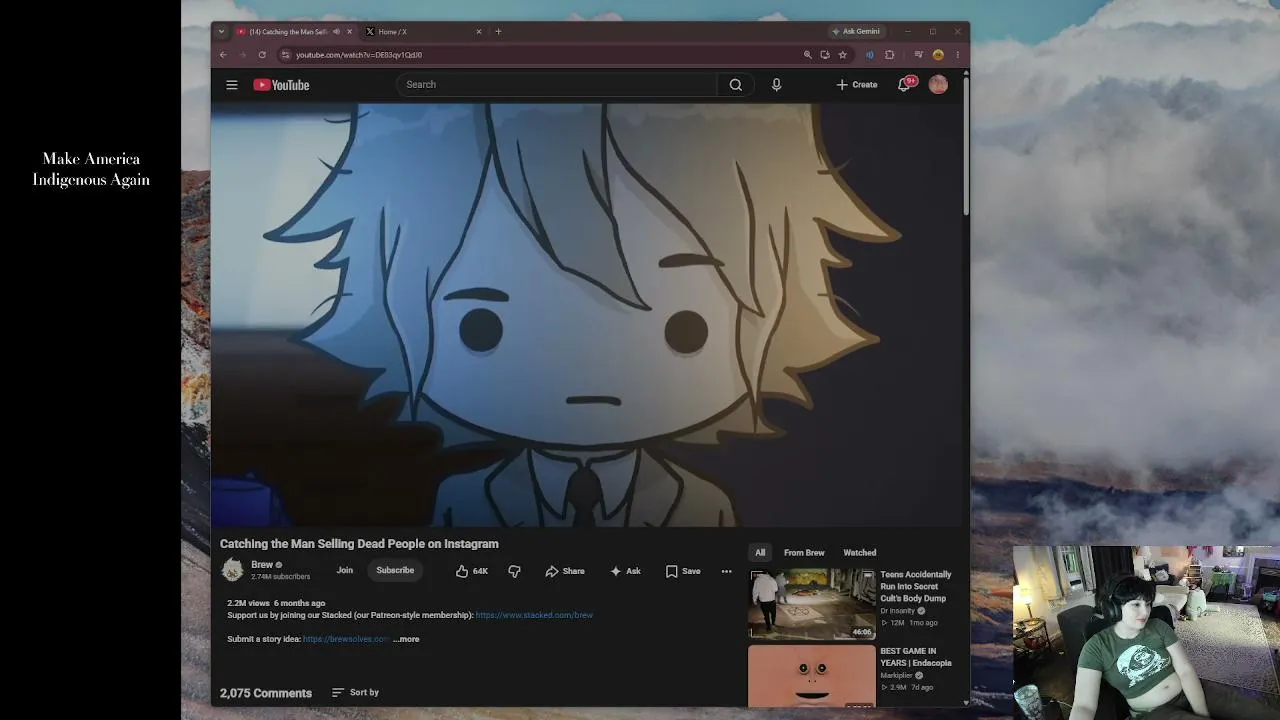Focus the YouTube Search field
The height and width of the screenshot is (720, 1280).
point(557,85)
